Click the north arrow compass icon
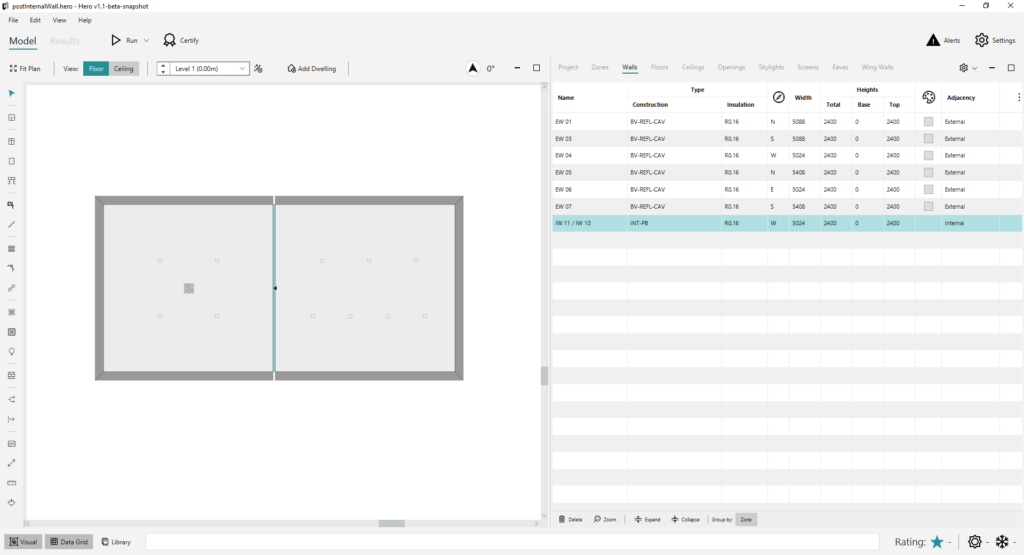This screenshot has height=555, width=1024. (473, 68)
